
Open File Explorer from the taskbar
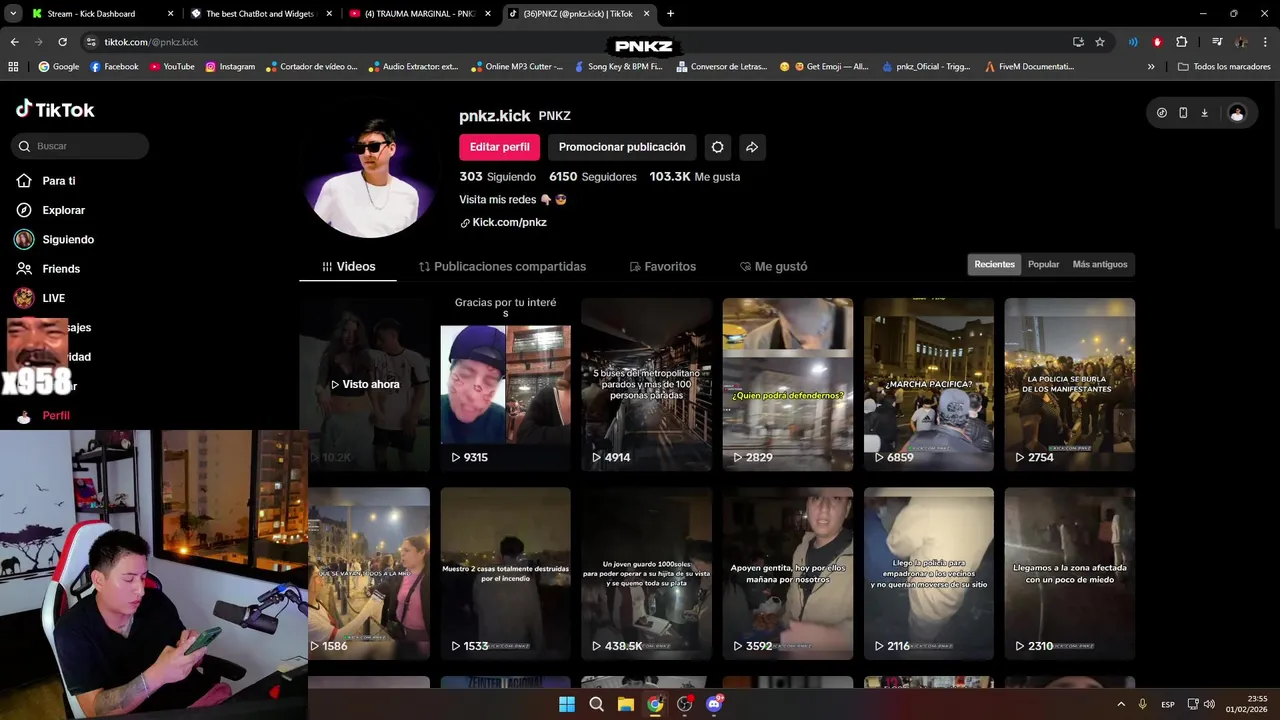click(x=626, y=704)
